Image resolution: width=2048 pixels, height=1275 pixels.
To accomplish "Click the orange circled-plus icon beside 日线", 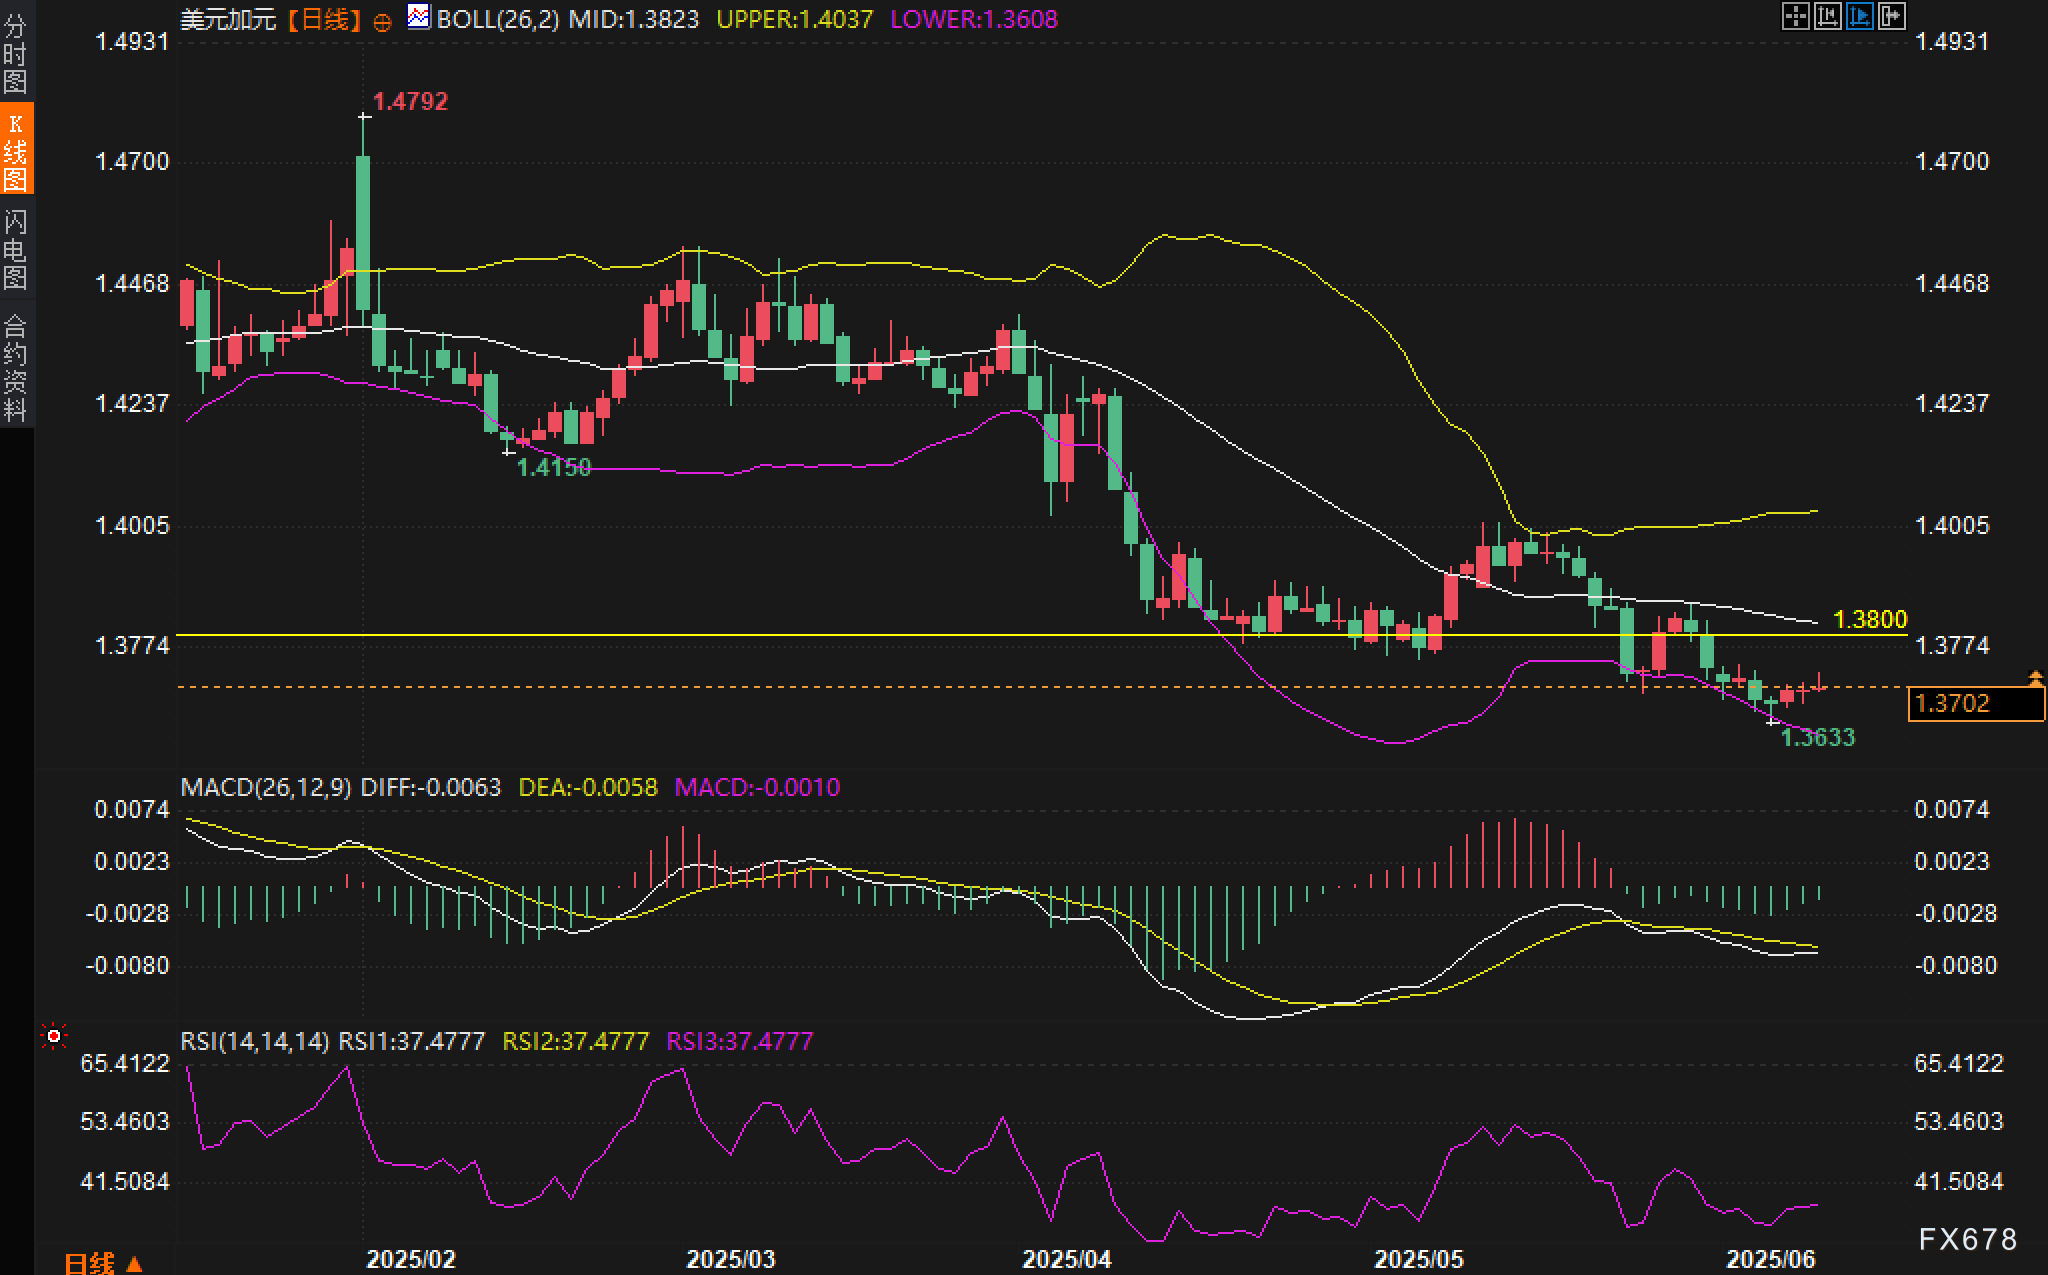I will click(381, 22).
